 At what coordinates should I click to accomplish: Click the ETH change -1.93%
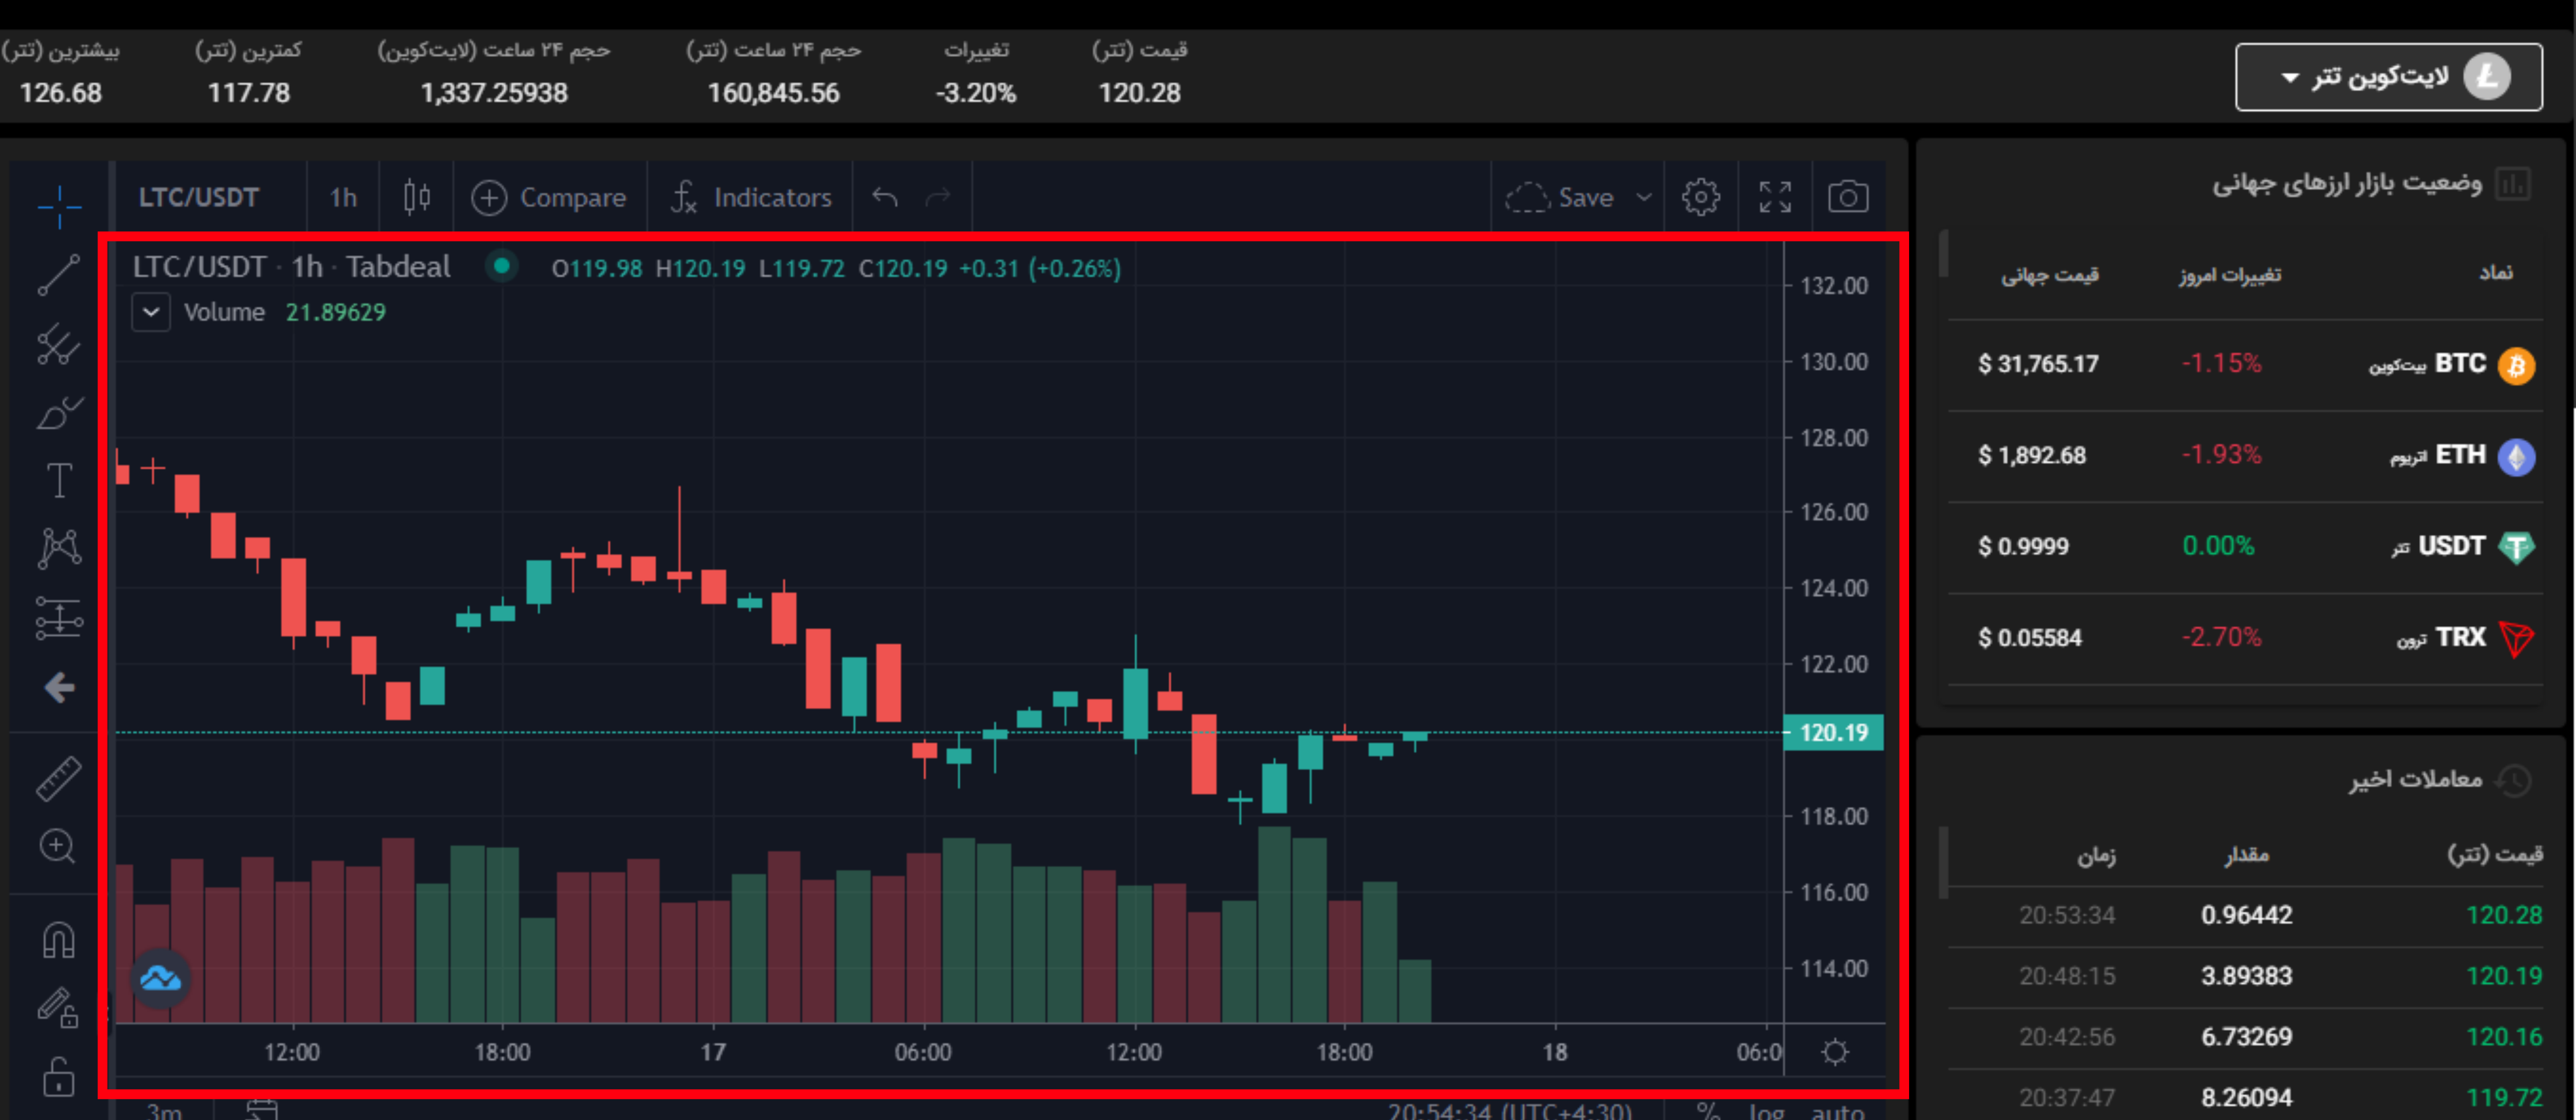(2220, 455)
